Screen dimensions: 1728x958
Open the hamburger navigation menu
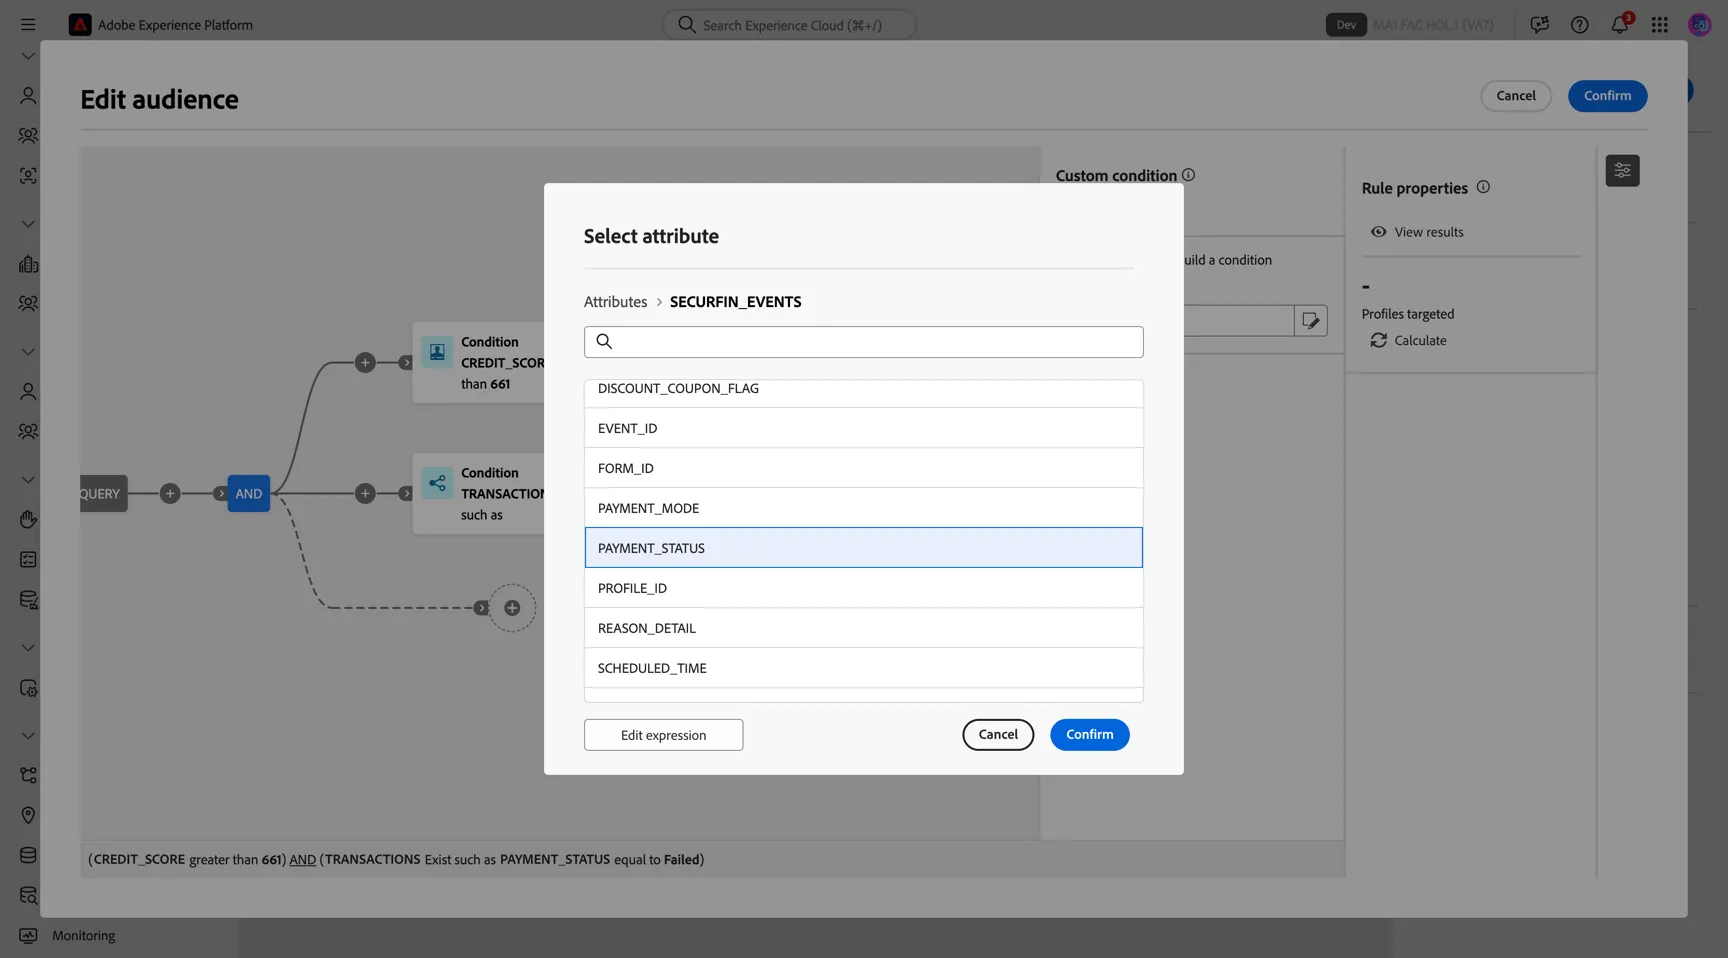[x=28, y=25]
